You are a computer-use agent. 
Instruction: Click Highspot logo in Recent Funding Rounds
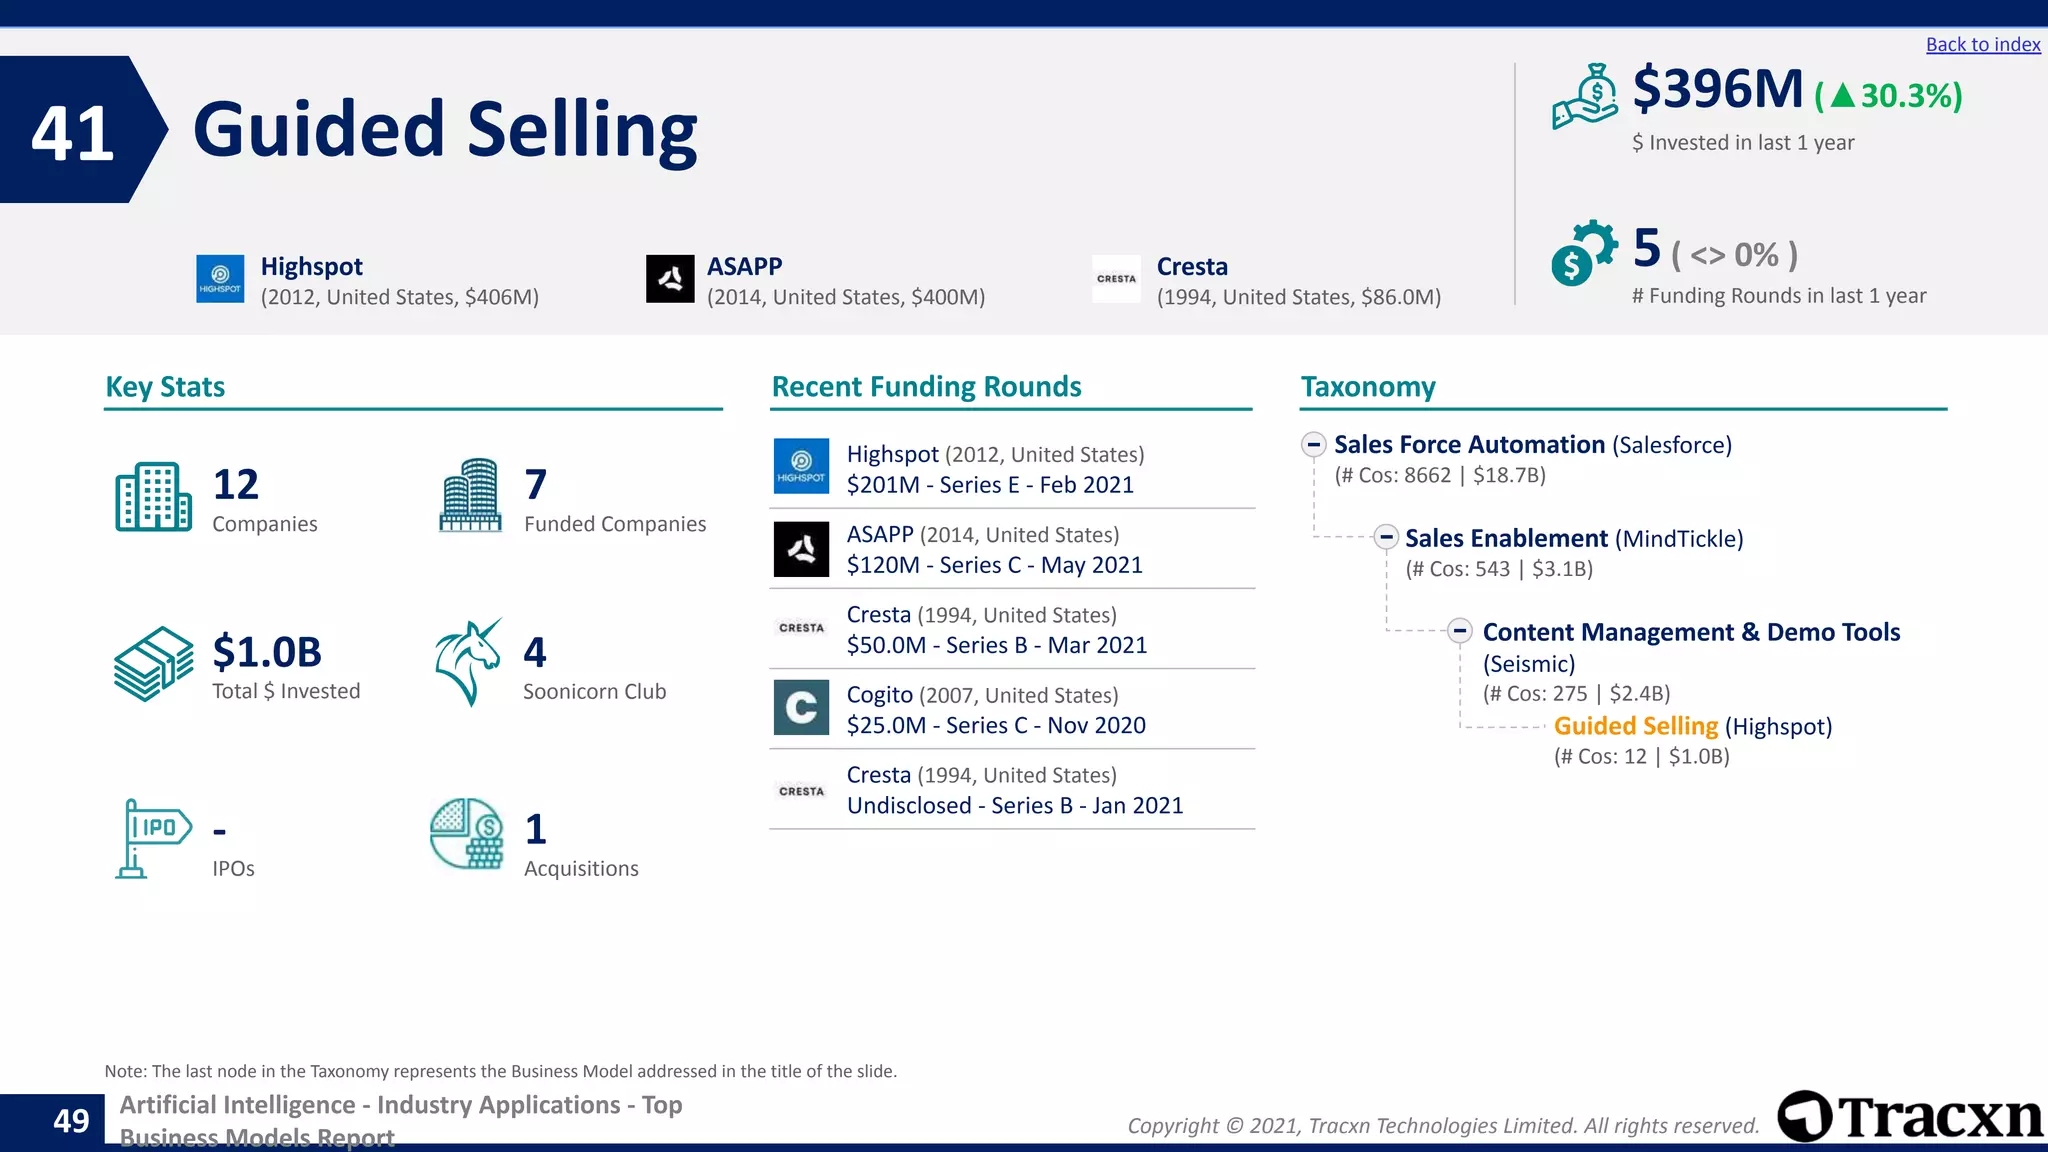(x=801, y=466)
